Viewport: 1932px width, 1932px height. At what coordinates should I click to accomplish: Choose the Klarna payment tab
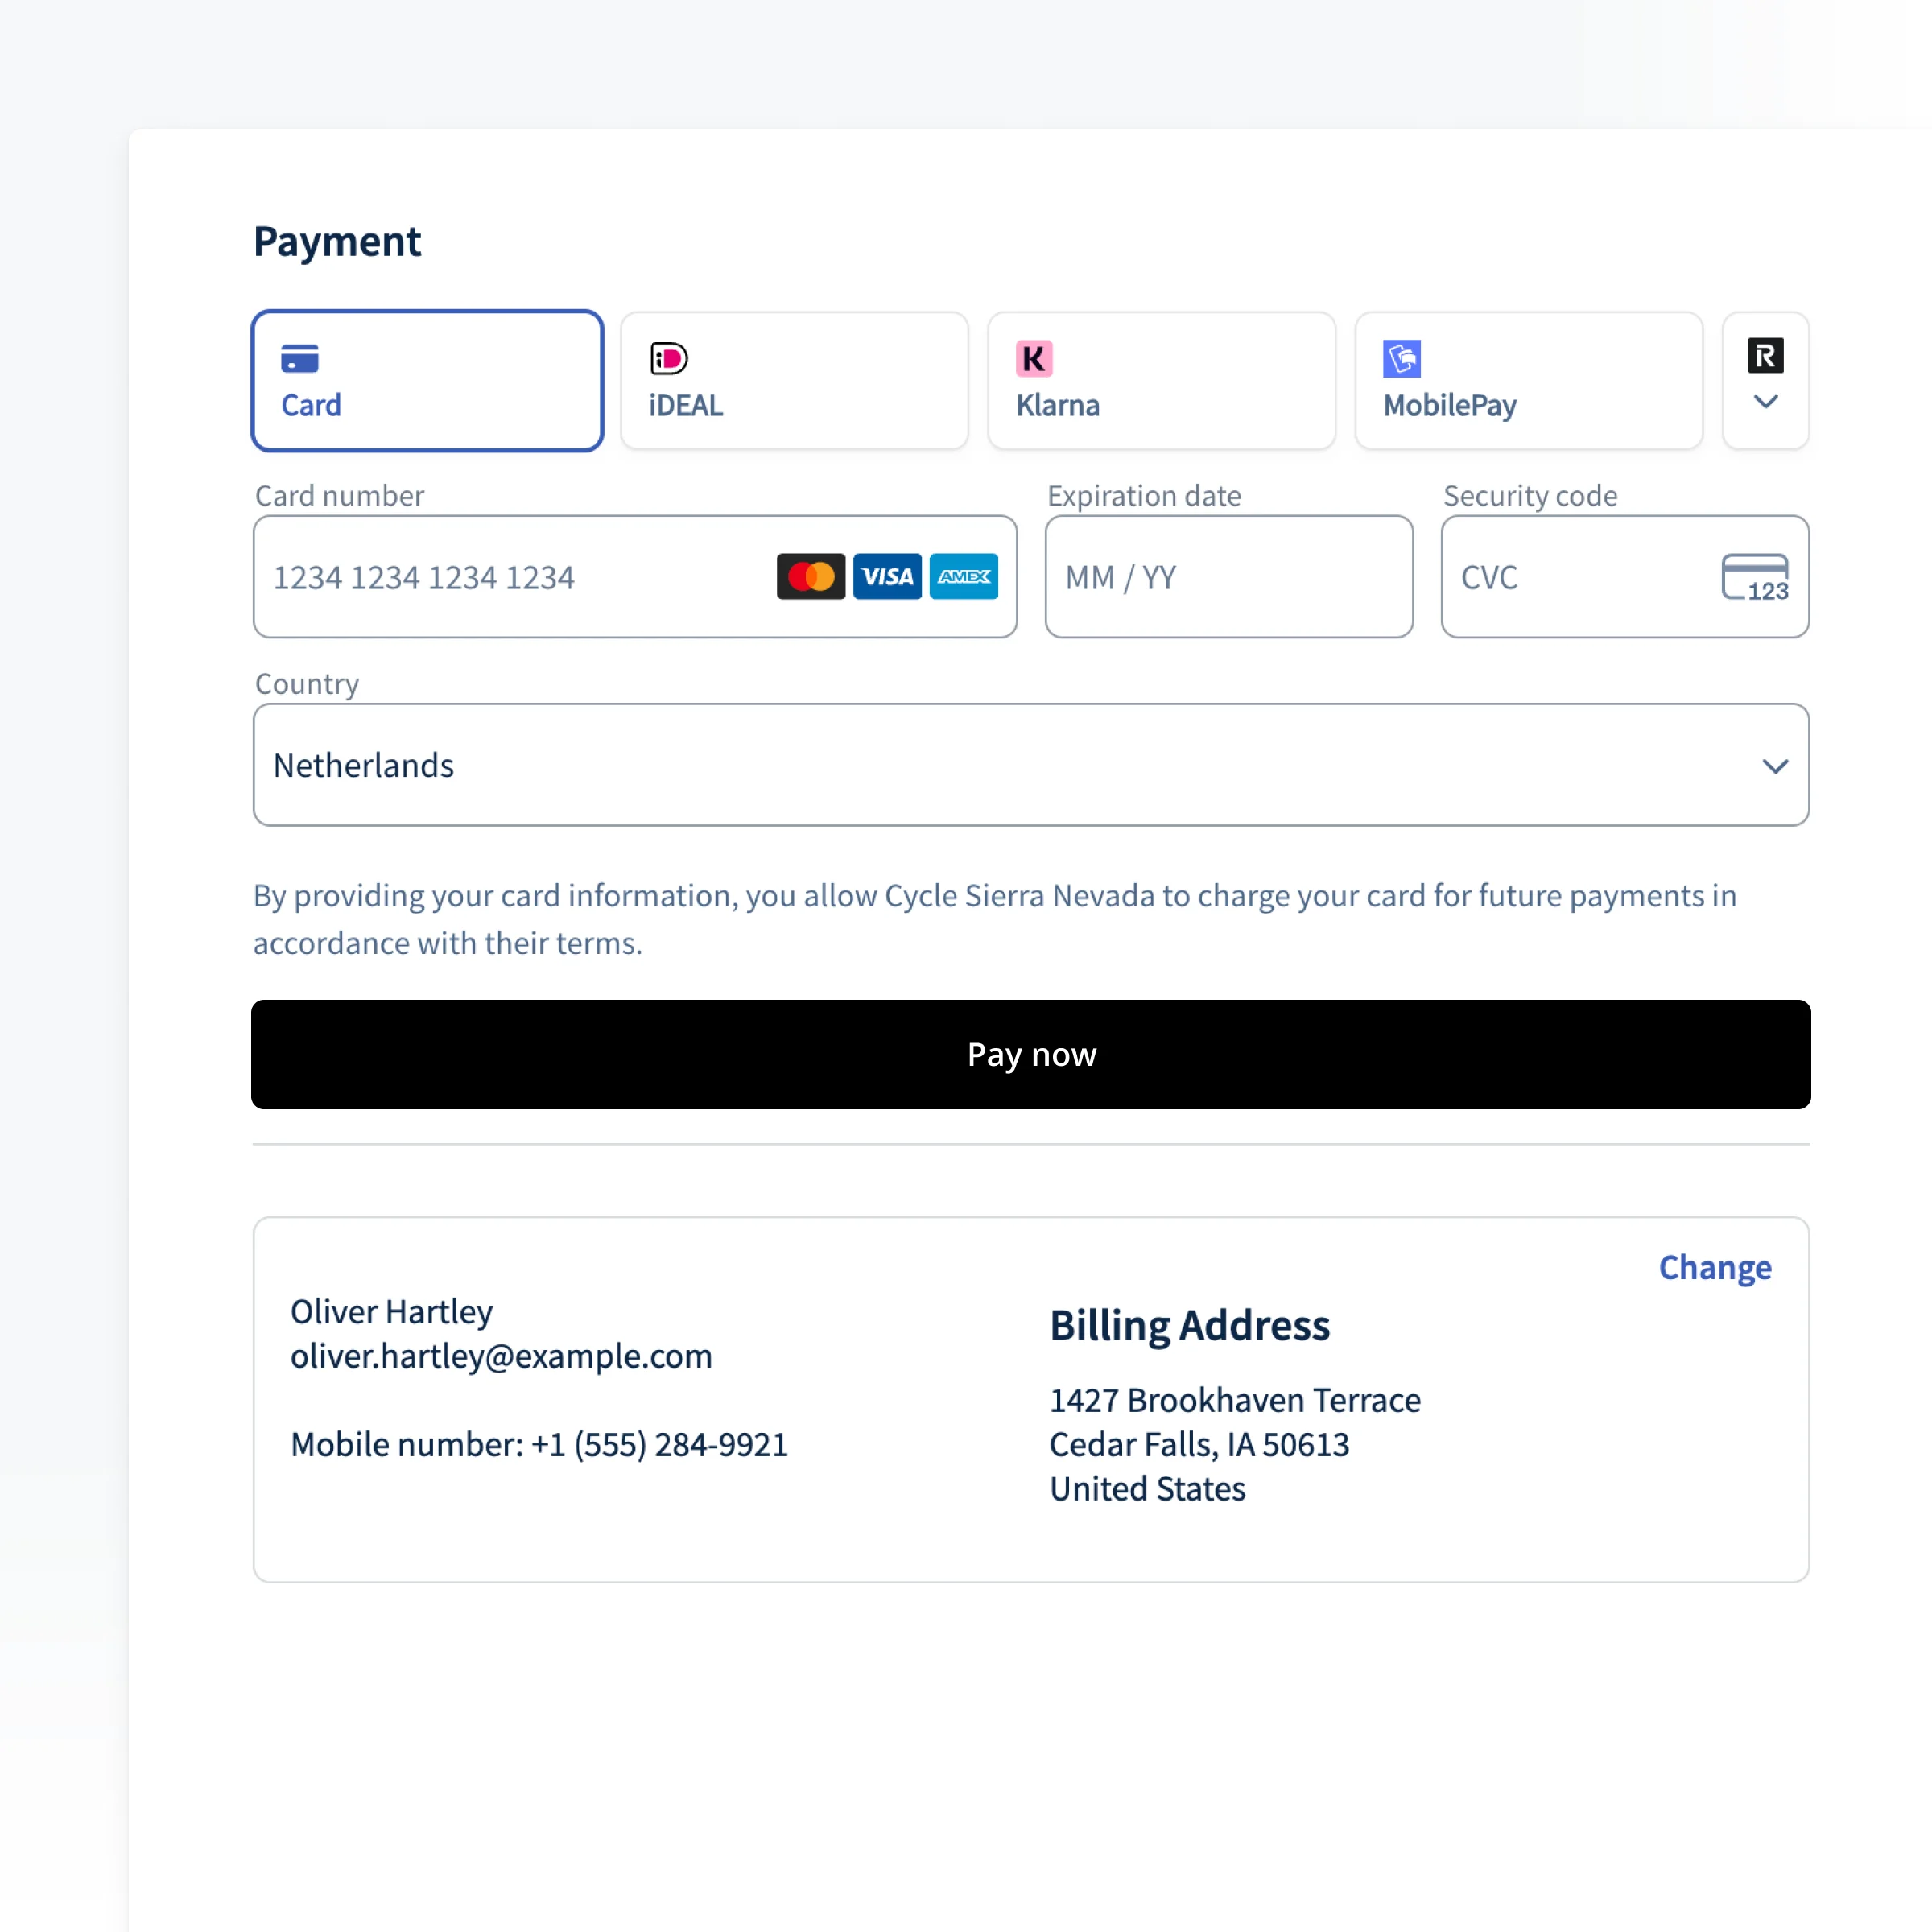point(1161,380)
